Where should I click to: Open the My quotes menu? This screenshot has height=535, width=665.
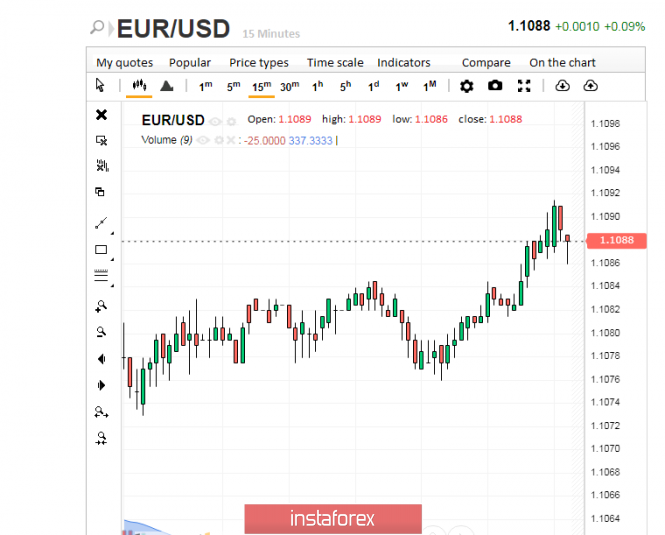tap(124, 63)
